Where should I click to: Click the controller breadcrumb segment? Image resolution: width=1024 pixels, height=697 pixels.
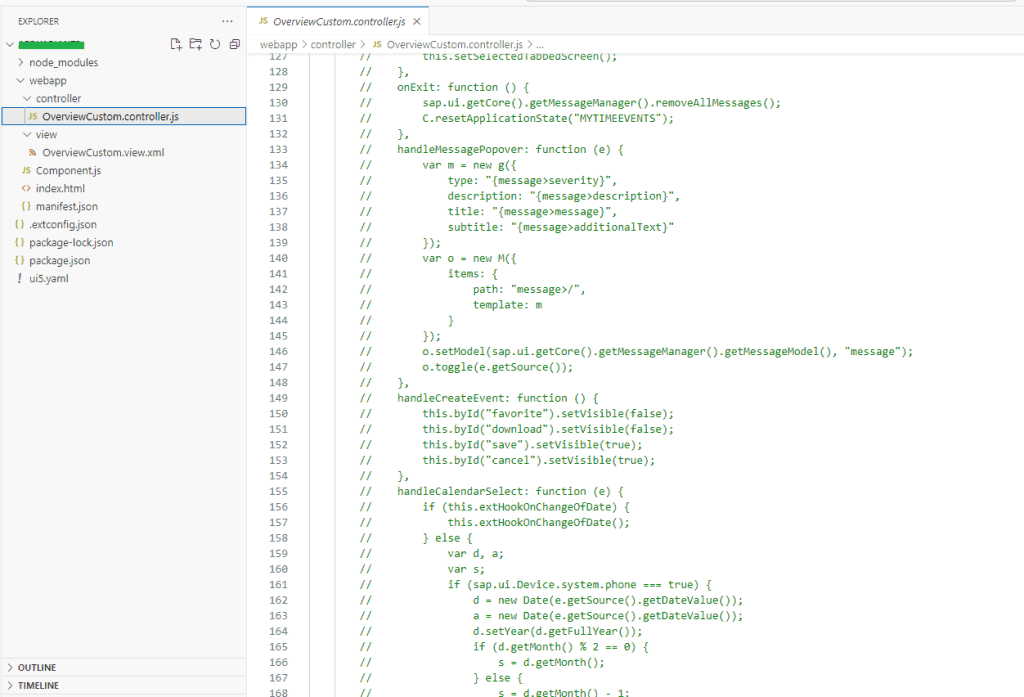[333, 44]
